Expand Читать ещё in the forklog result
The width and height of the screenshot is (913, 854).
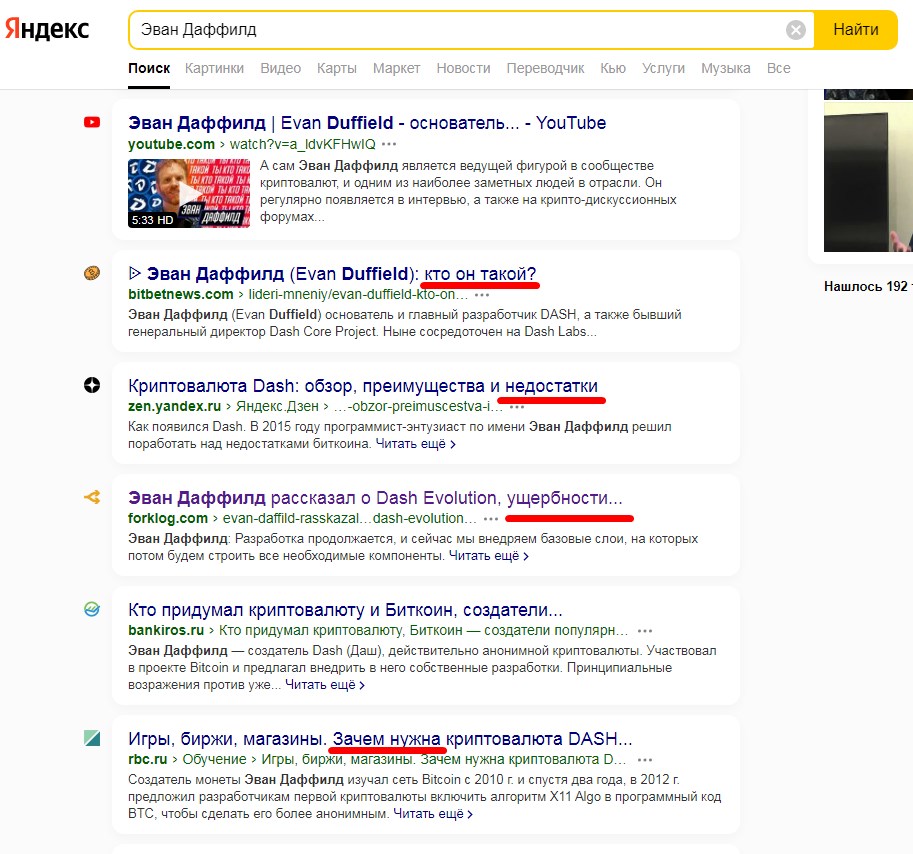click(489, 555)
